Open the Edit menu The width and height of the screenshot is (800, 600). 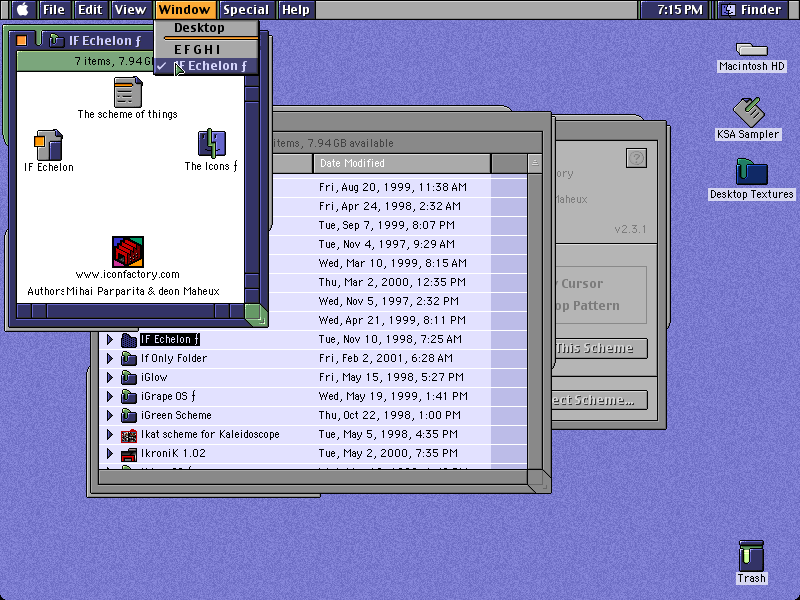[90, 9]
